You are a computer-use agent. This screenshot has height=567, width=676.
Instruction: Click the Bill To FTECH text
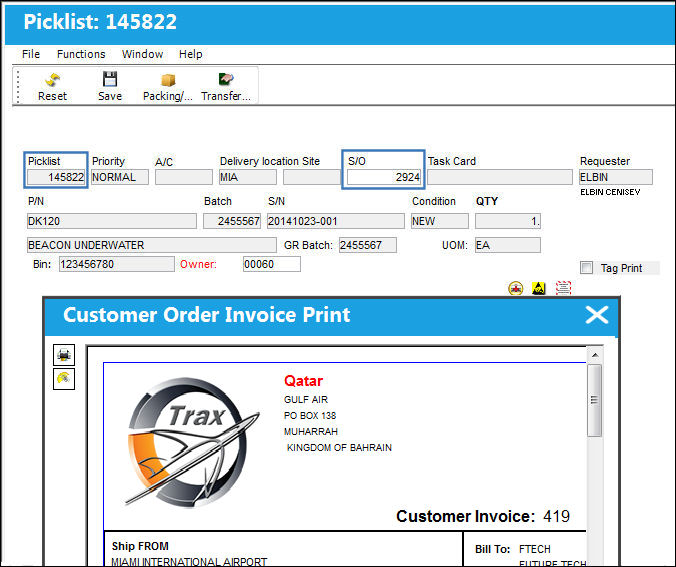click(x=535, y=549)
